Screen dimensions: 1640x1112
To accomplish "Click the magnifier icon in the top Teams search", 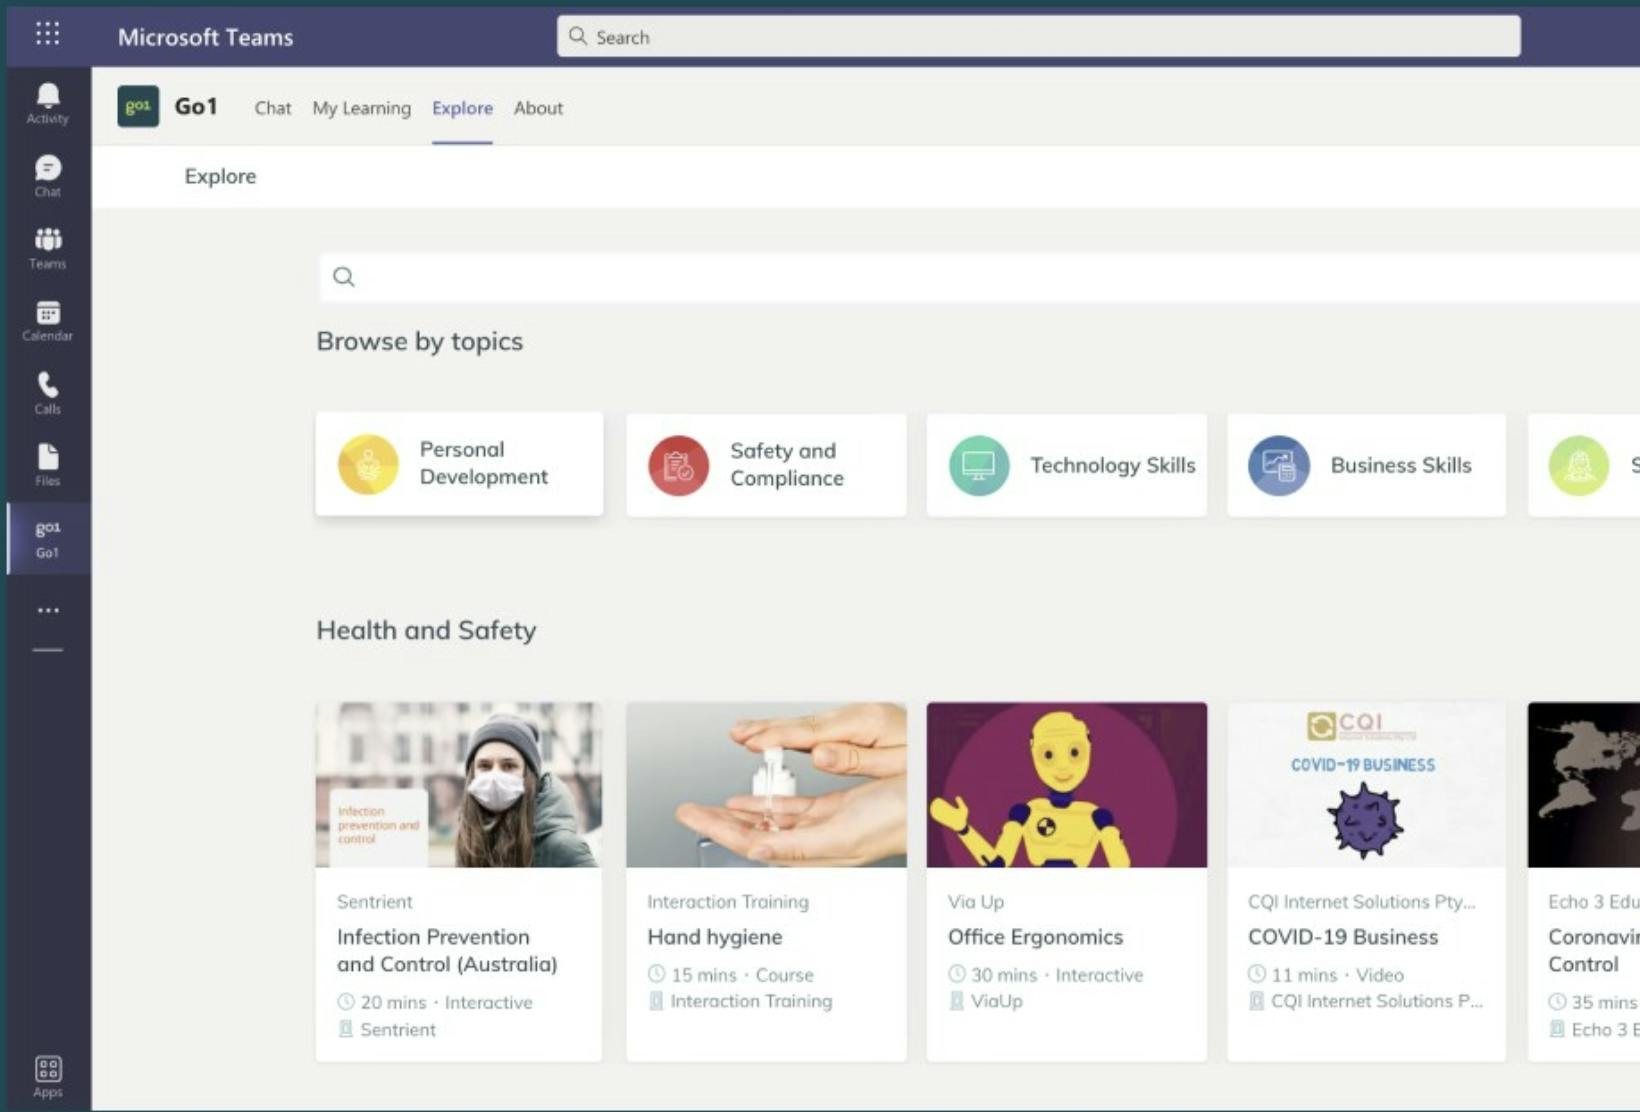I will pyautogui.click(x=578, y=36).
